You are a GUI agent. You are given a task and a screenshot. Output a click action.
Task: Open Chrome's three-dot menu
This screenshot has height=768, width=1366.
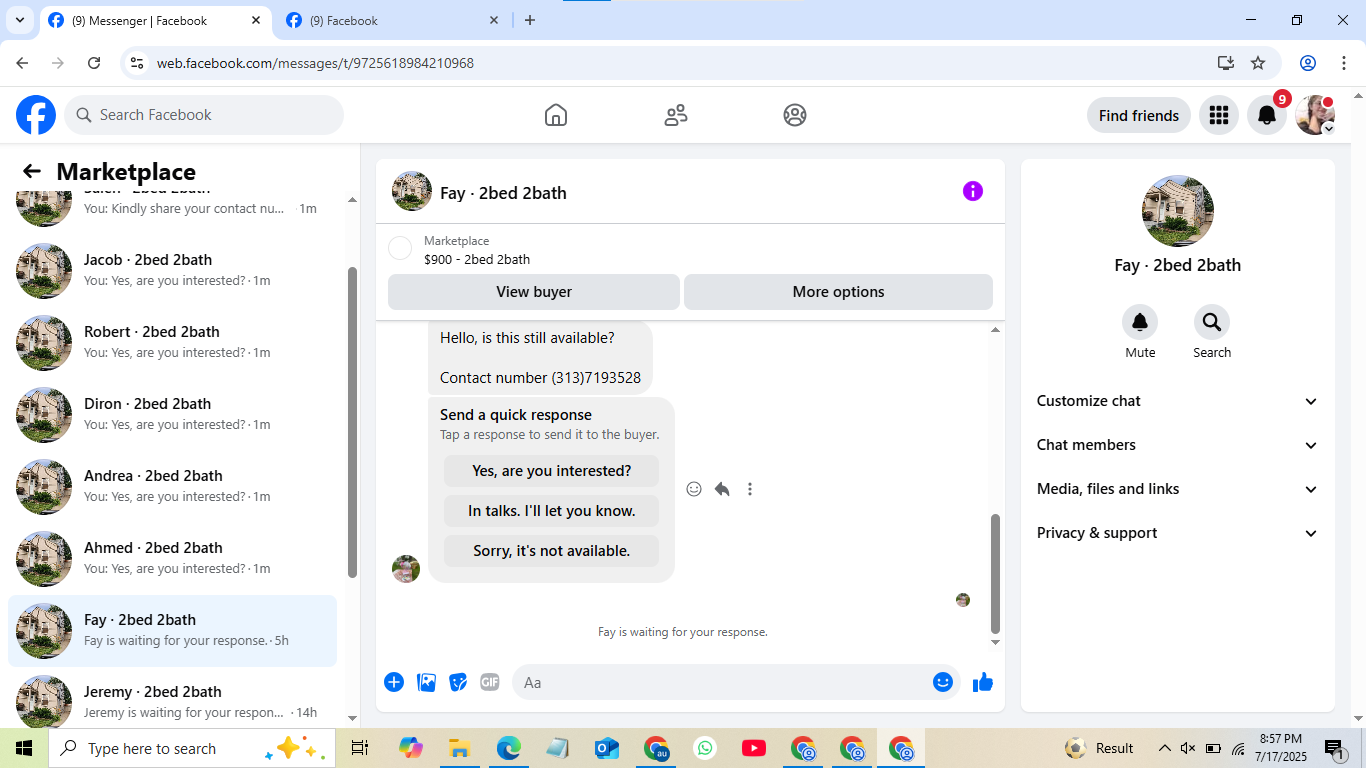tap(1344, 63)
